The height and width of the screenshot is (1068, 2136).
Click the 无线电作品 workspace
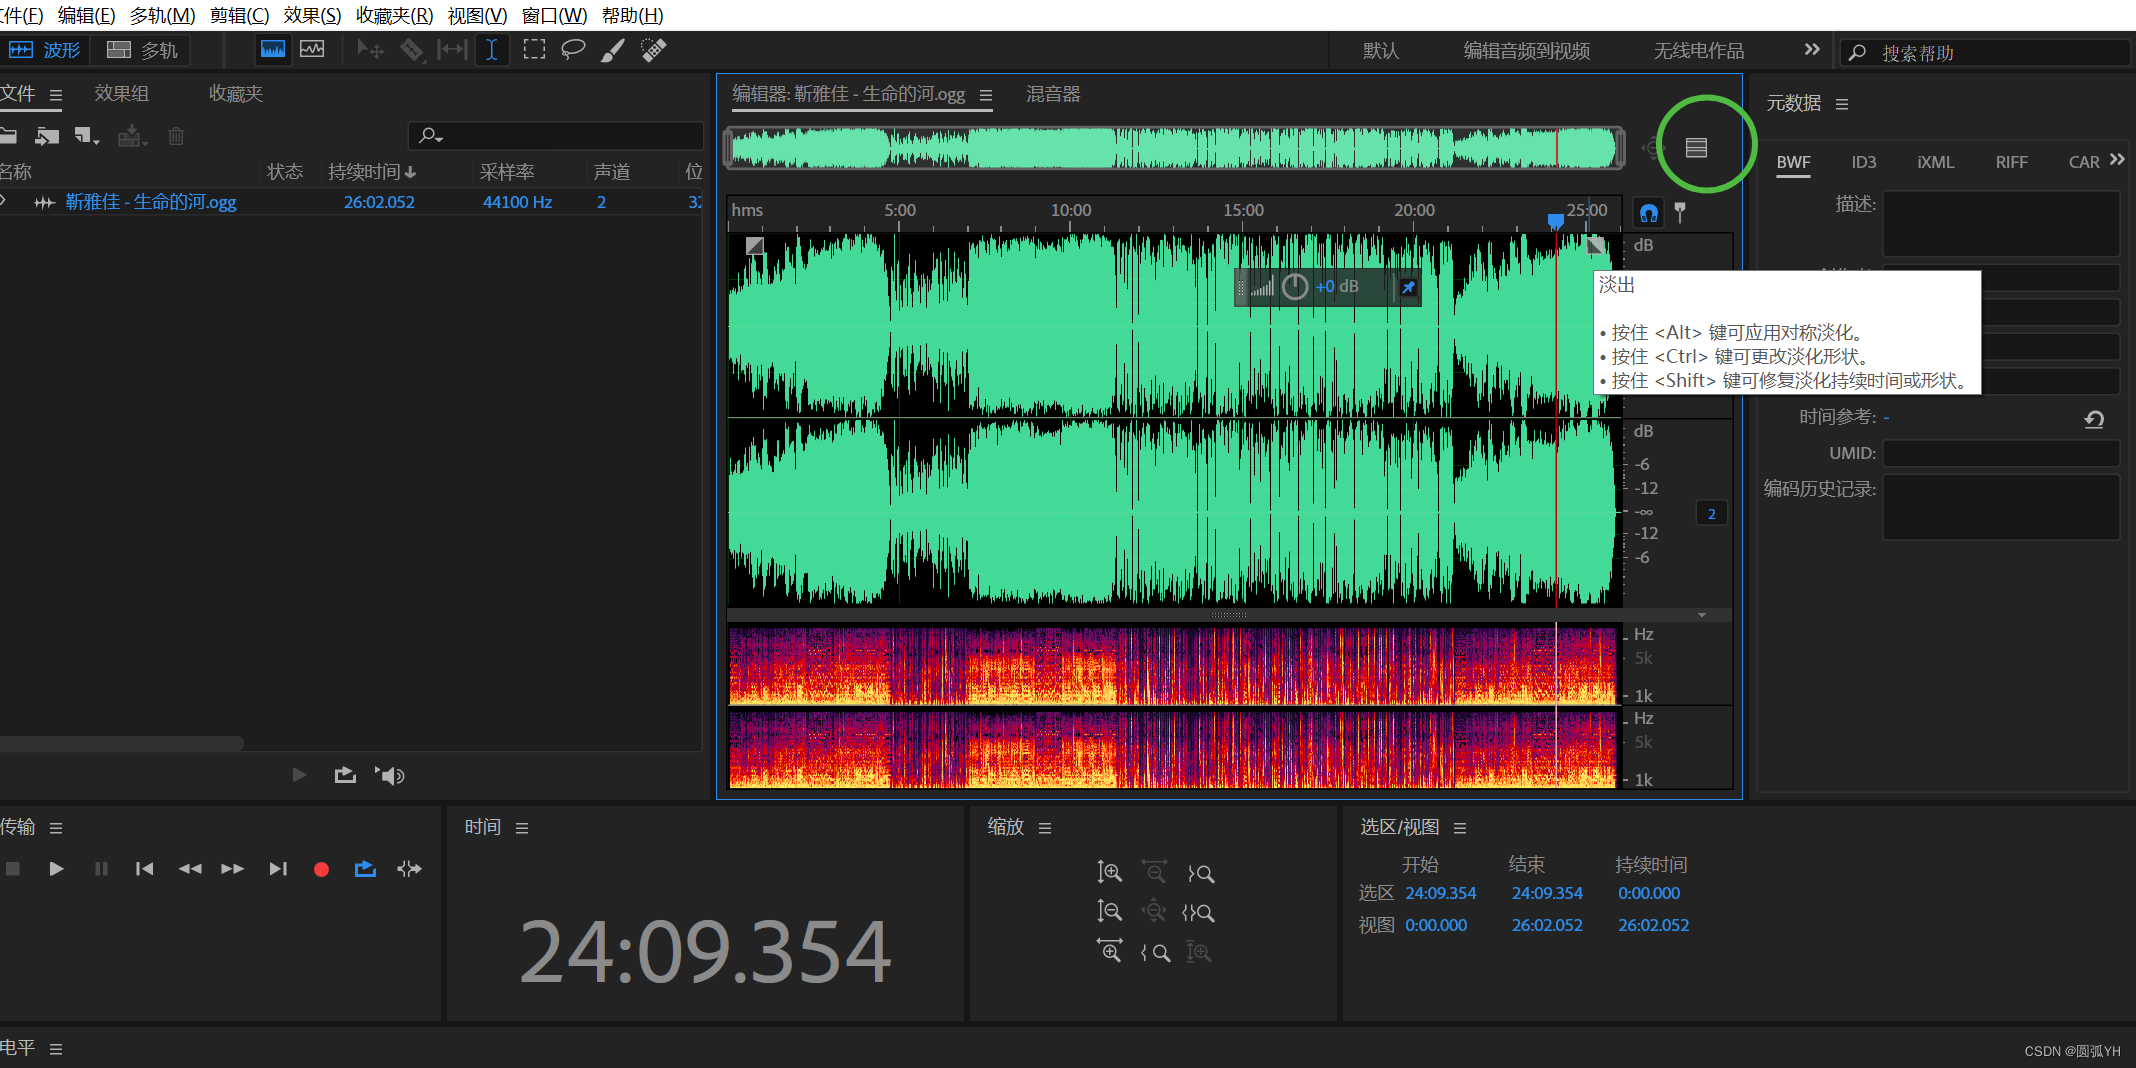pos(1696,51)
